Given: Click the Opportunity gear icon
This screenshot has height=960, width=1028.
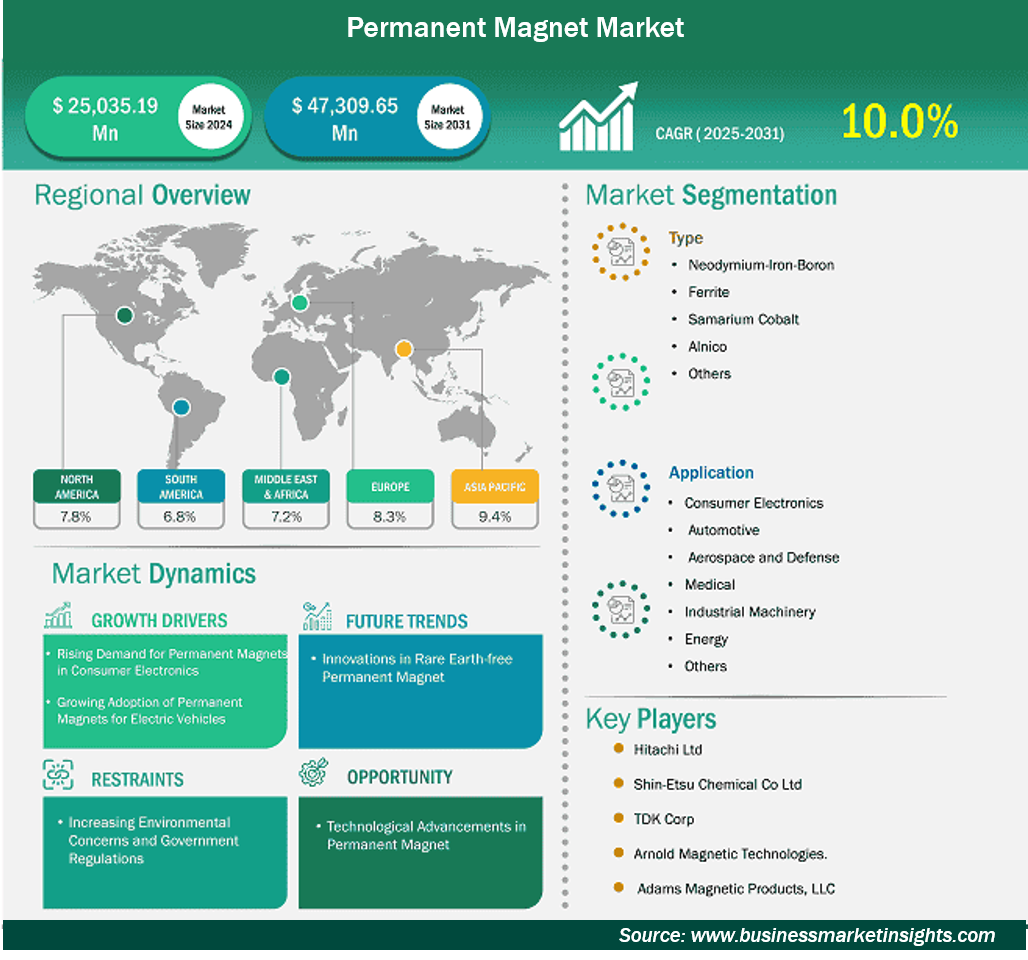Looking at the screenshot, I should (316, 774).
